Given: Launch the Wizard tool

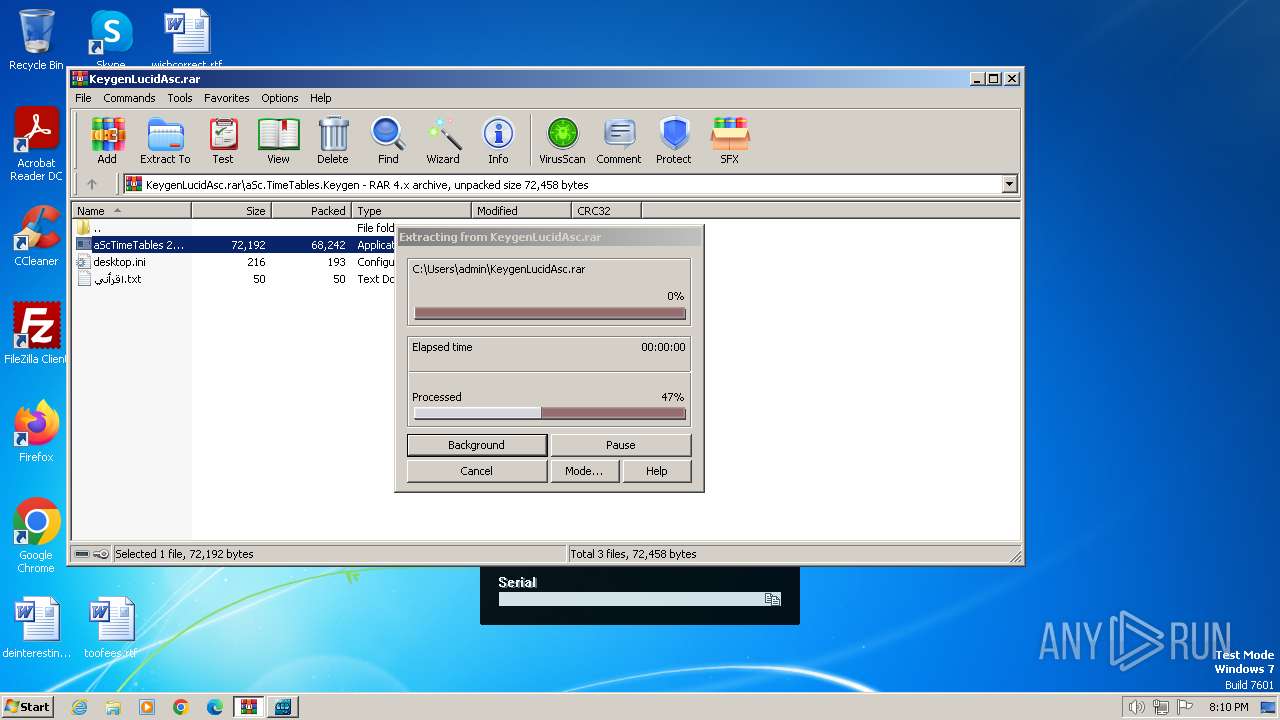Looking at the screenshot, I should [x=443, y=141].
